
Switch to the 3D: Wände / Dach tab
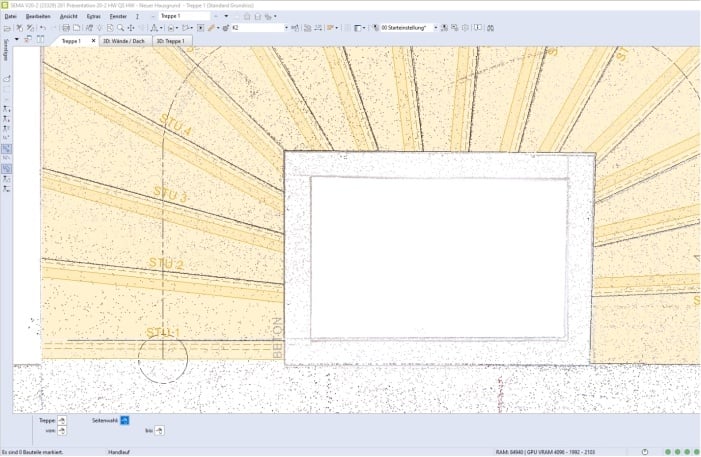tap(124, 41)
